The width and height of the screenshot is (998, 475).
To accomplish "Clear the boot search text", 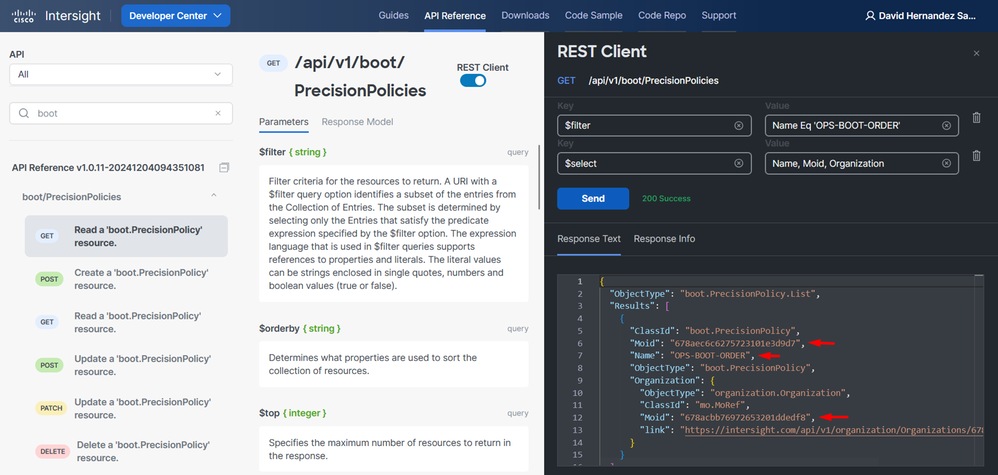I will [218, 113].
